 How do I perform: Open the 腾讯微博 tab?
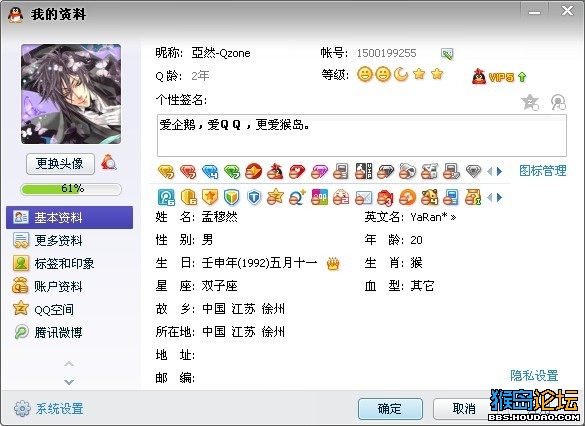coord(69,332)
